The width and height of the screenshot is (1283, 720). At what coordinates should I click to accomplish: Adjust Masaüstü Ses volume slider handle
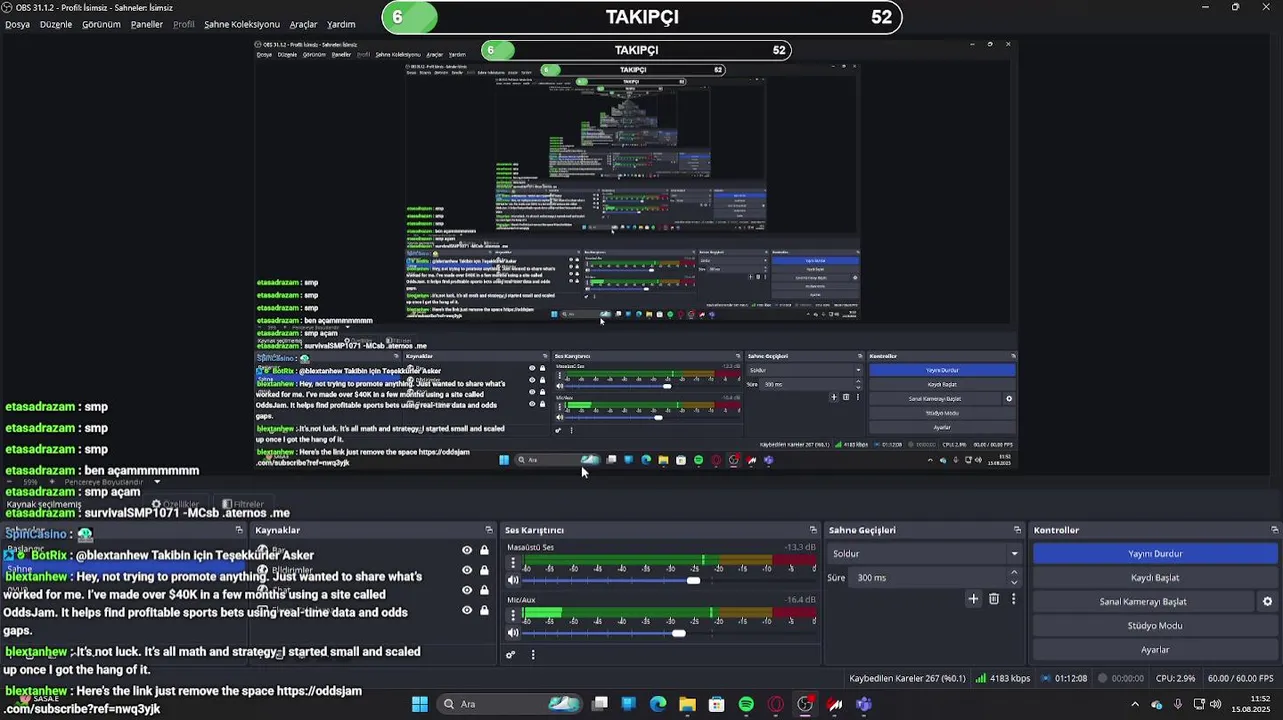tap(693, 581)
